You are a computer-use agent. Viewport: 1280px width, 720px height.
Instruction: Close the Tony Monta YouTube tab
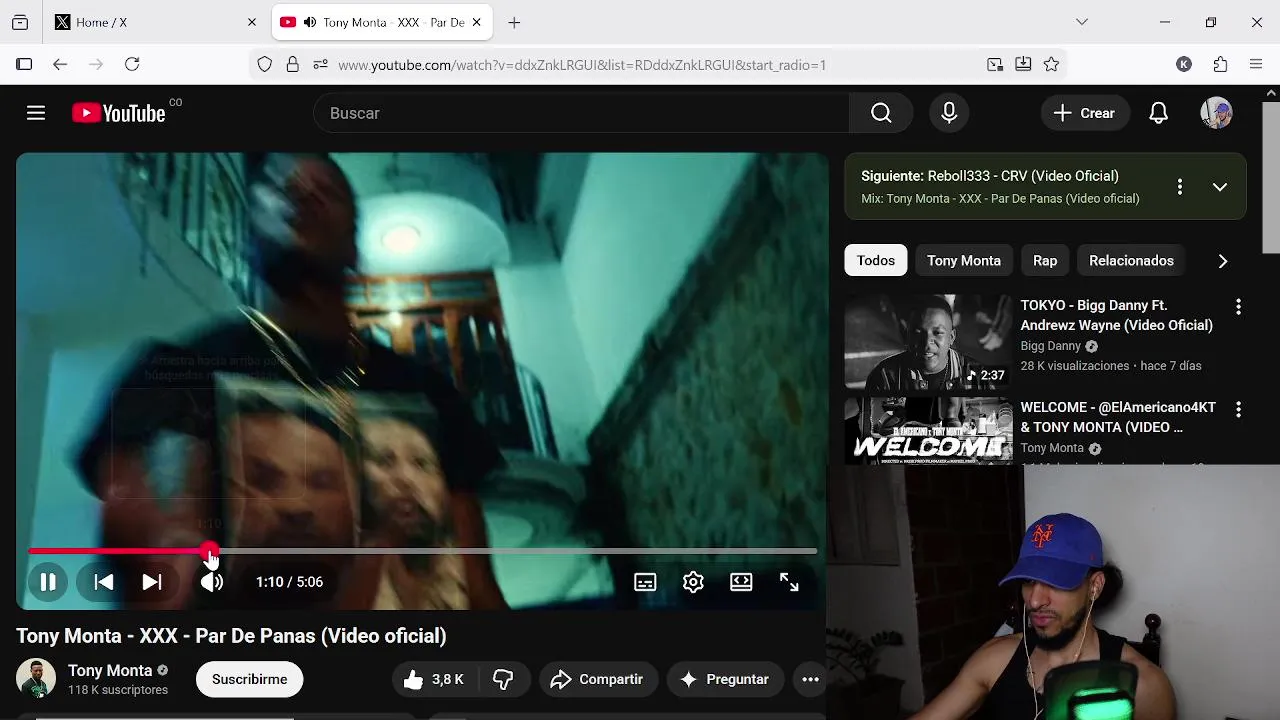pos(477,22)
